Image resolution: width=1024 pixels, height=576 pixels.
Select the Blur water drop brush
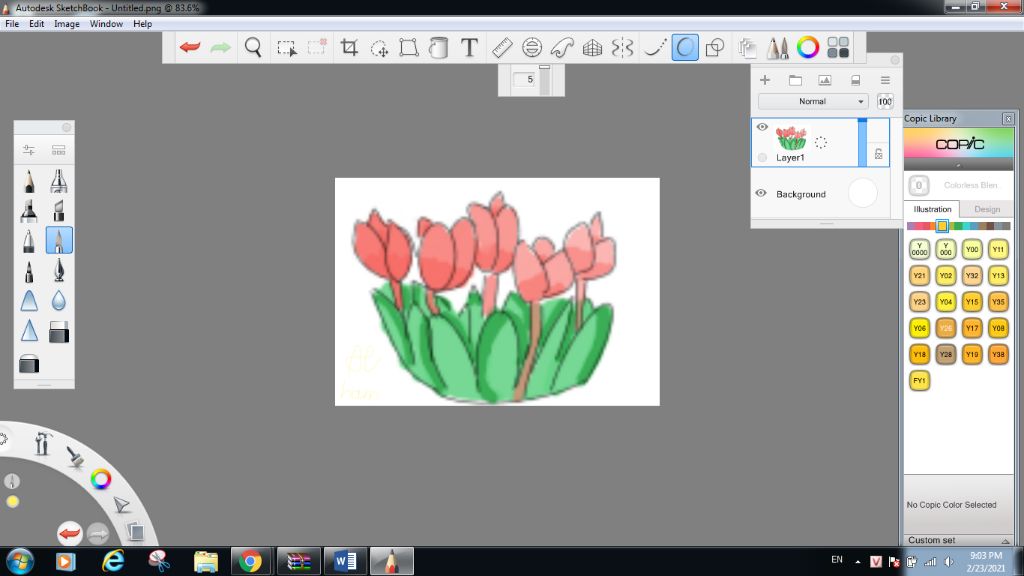pyautogui.click(x=59, y=300)
